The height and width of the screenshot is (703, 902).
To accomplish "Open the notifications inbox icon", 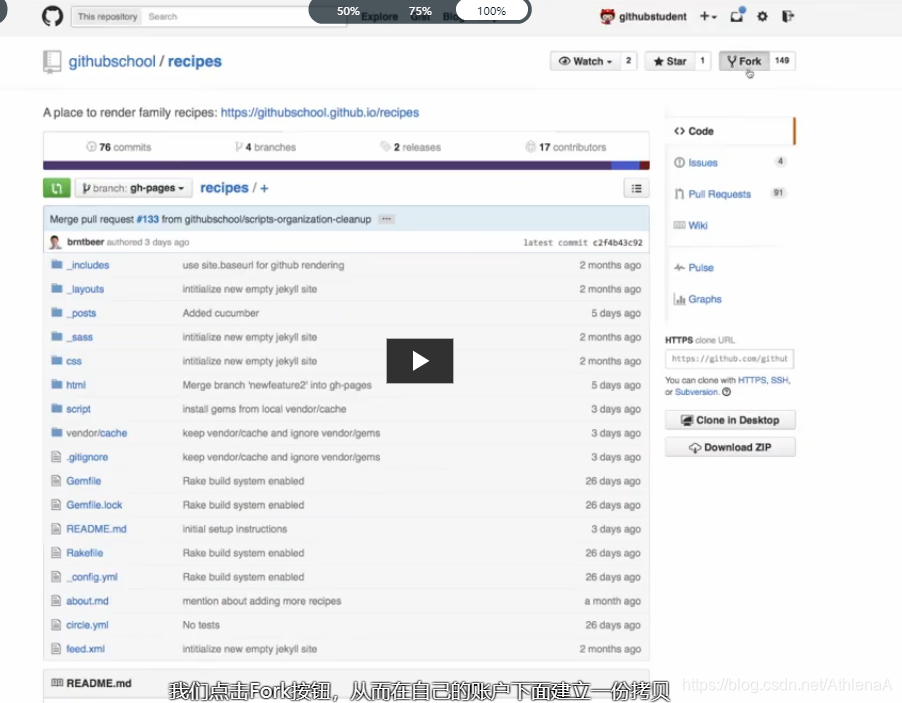I will [x=737, y=15].
